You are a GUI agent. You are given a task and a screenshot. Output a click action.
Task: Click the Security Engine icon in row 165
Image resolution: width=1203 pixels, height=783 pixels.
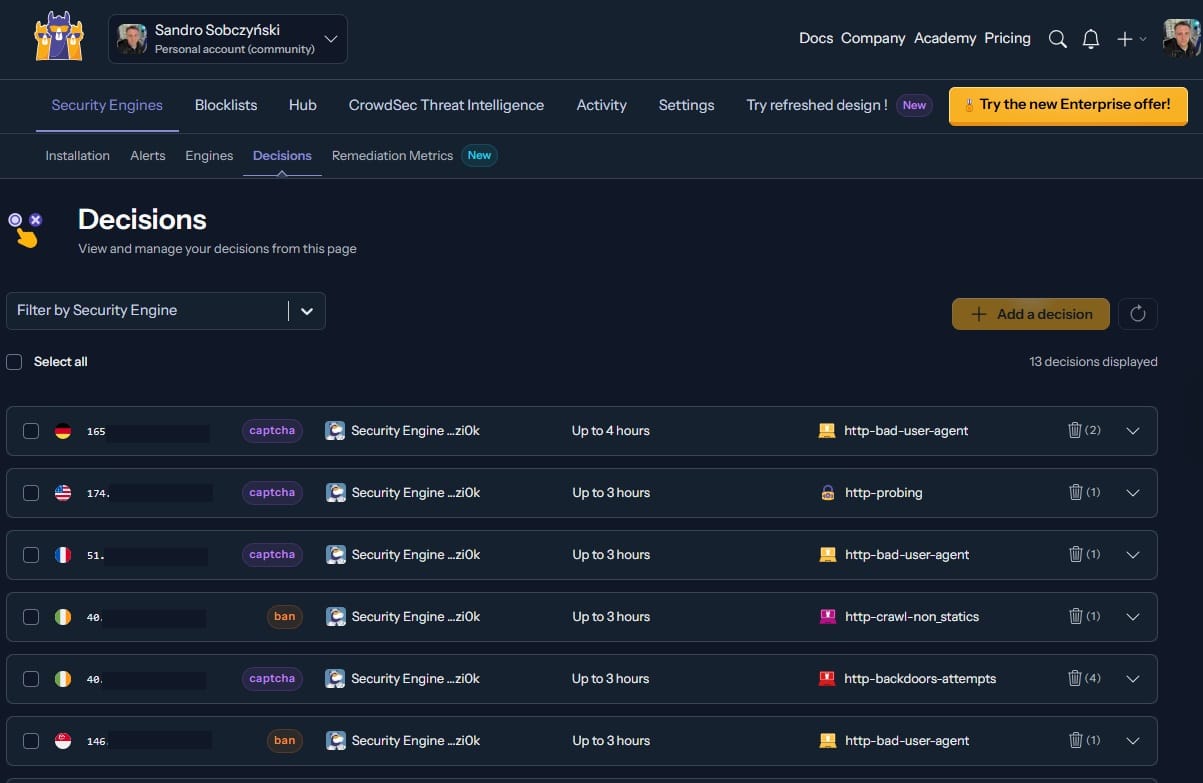pos(336,431)
